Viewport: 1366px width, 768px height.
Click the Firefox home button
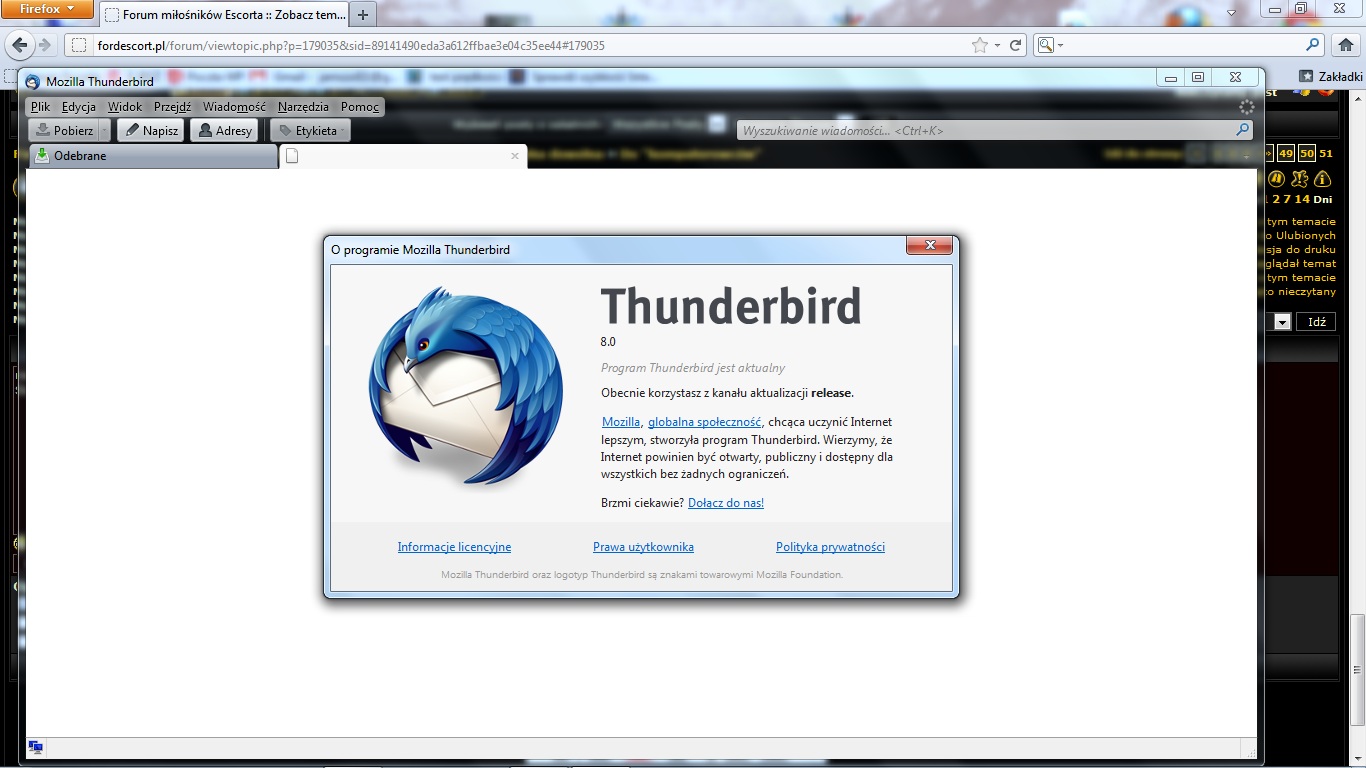point(1345,45)
